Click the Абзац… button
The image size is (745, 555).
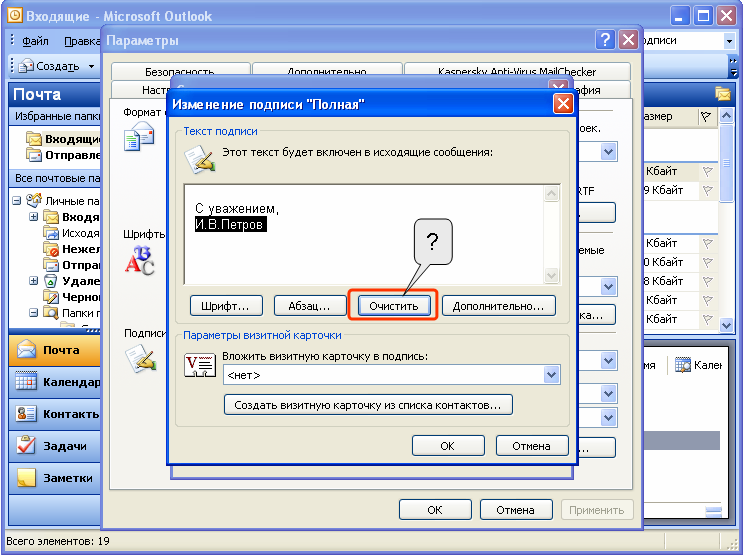point(310,306)
